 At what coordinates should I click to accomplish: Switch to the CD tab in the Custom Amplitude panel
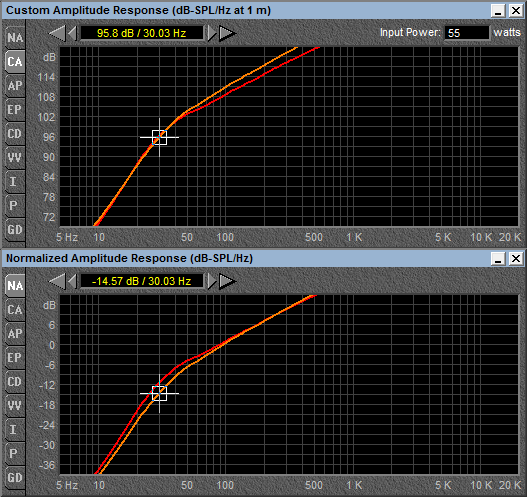15,134
